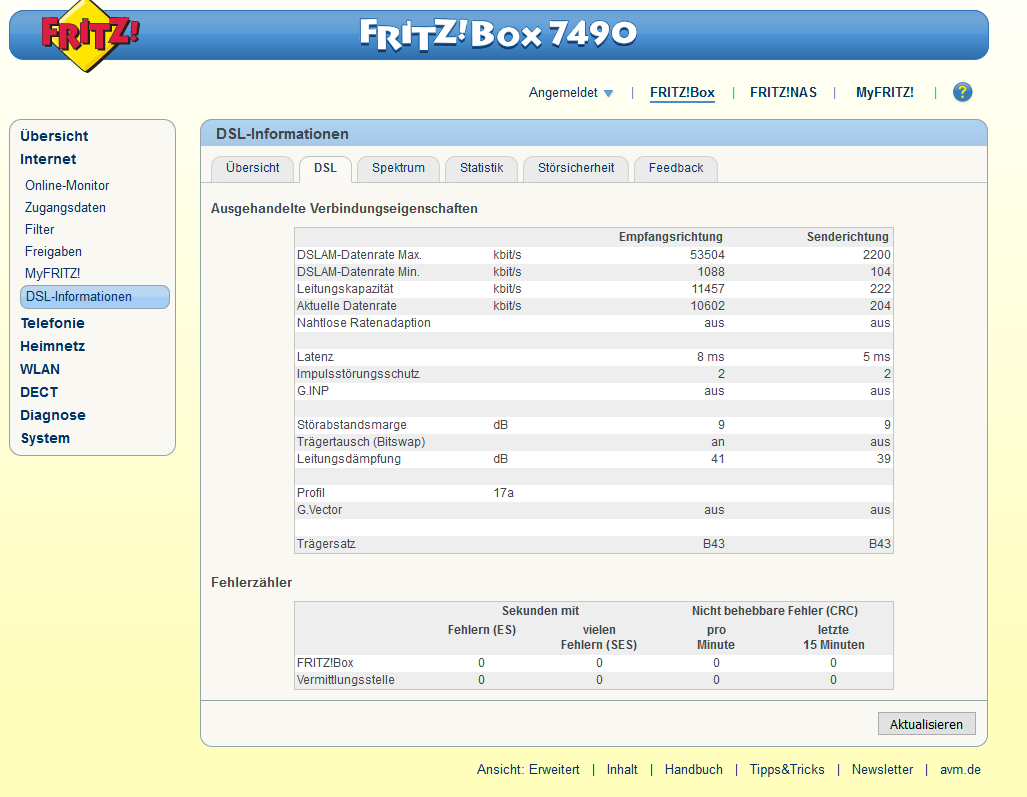Click the G.Vector row label
The width and height of the screenshot is (1027, 797).
[319, 510]
